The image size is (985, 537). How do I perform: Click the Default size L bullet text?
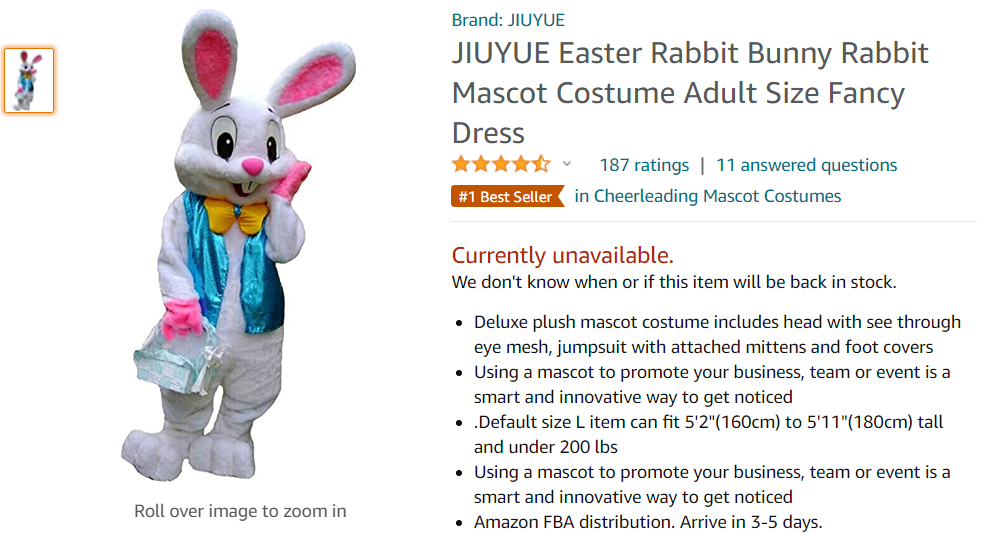708,434
